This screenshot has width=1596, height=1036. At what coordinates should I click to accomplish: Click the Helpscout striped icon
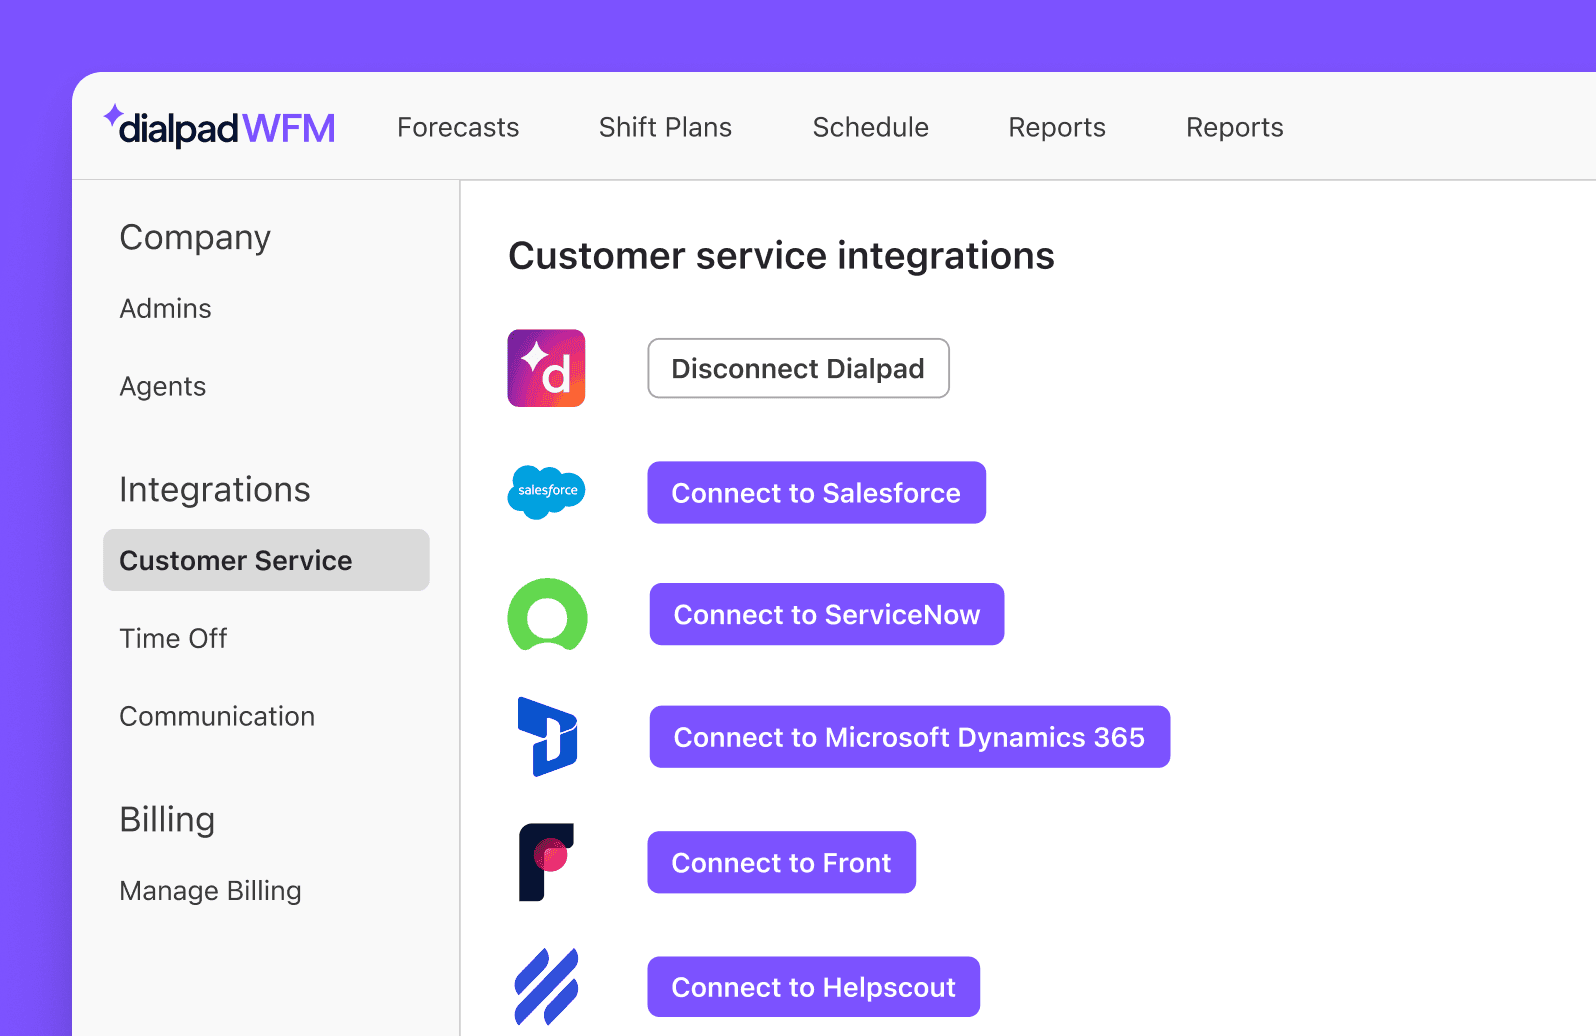(546, 986)
